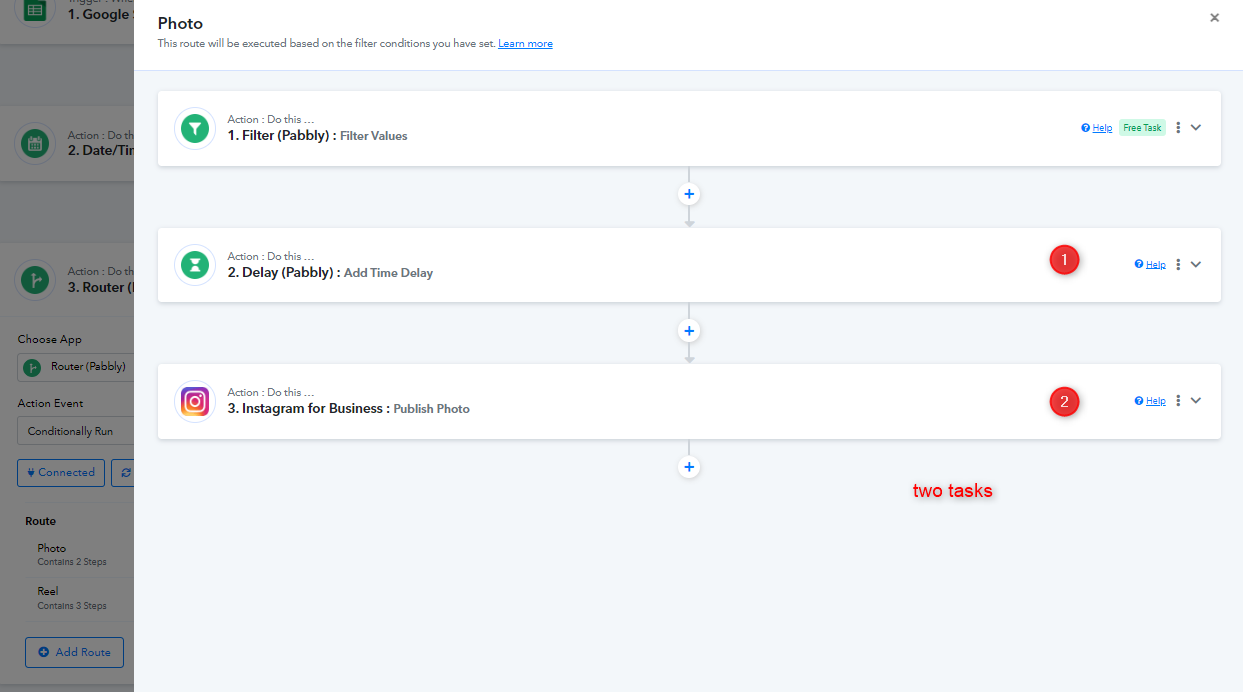Expand the Filter (Pabbly) step chevron
The height and width of the screenshot is (692, 1243).
[1196, 128]
